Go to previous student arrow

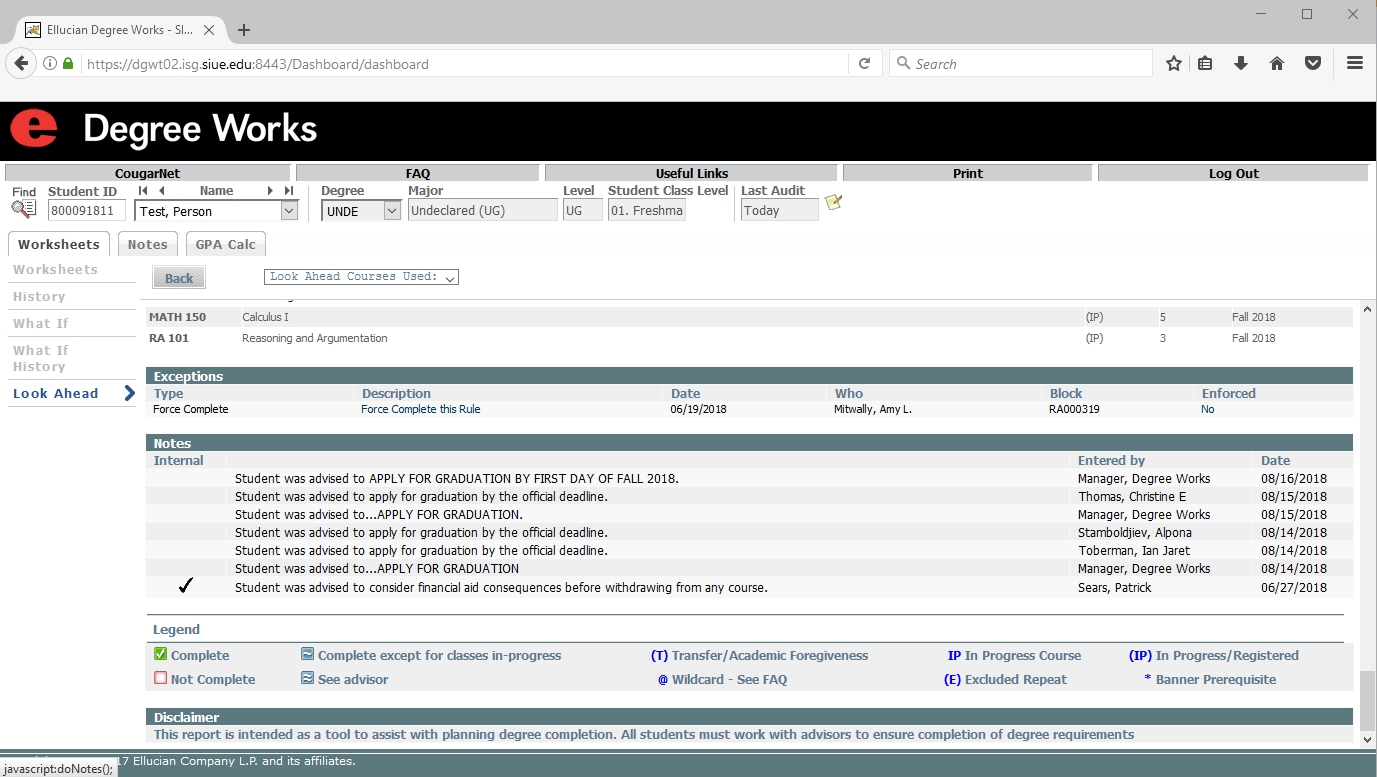tap(162, 191)
